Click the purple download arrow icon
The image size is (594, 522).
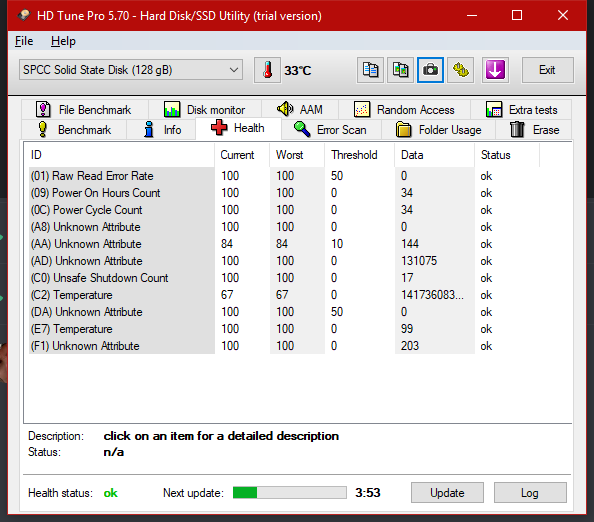click(495, 70)
